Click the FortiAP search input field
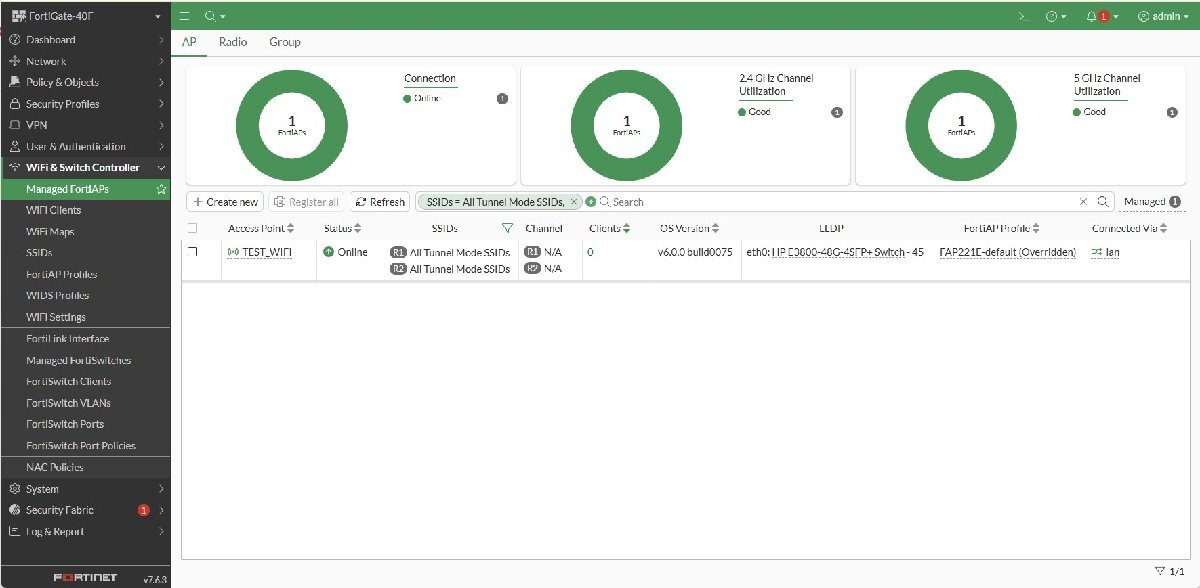 pos(840,202)
